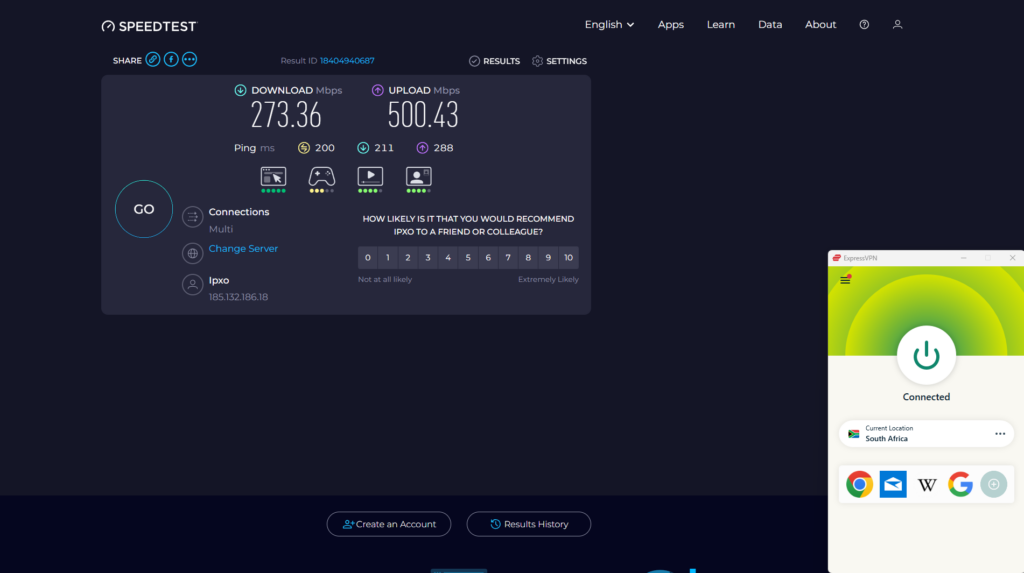Open Results view
Viewport: 1024px width, 573px height.
coord(494,61)
